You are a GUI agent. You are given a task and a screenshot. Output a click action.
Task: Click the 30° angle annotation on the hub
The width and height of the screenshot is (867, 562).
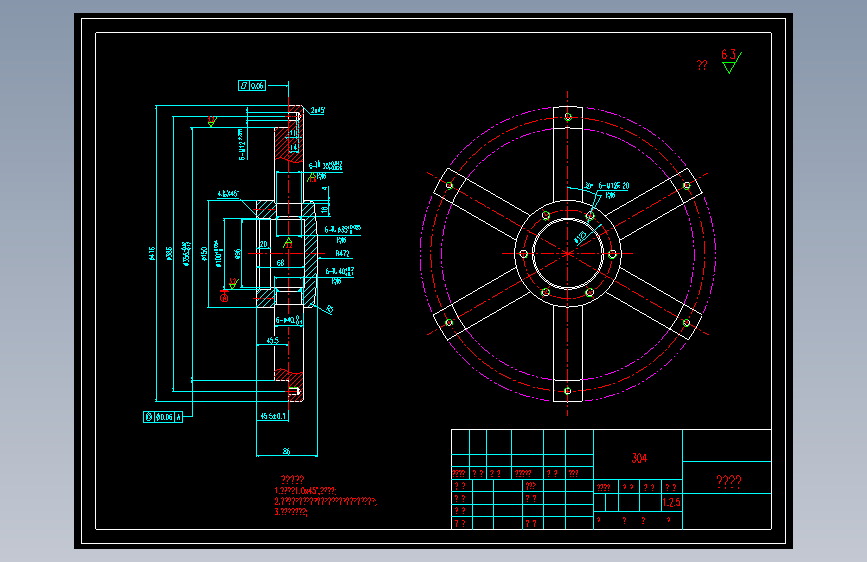[589, 186]
